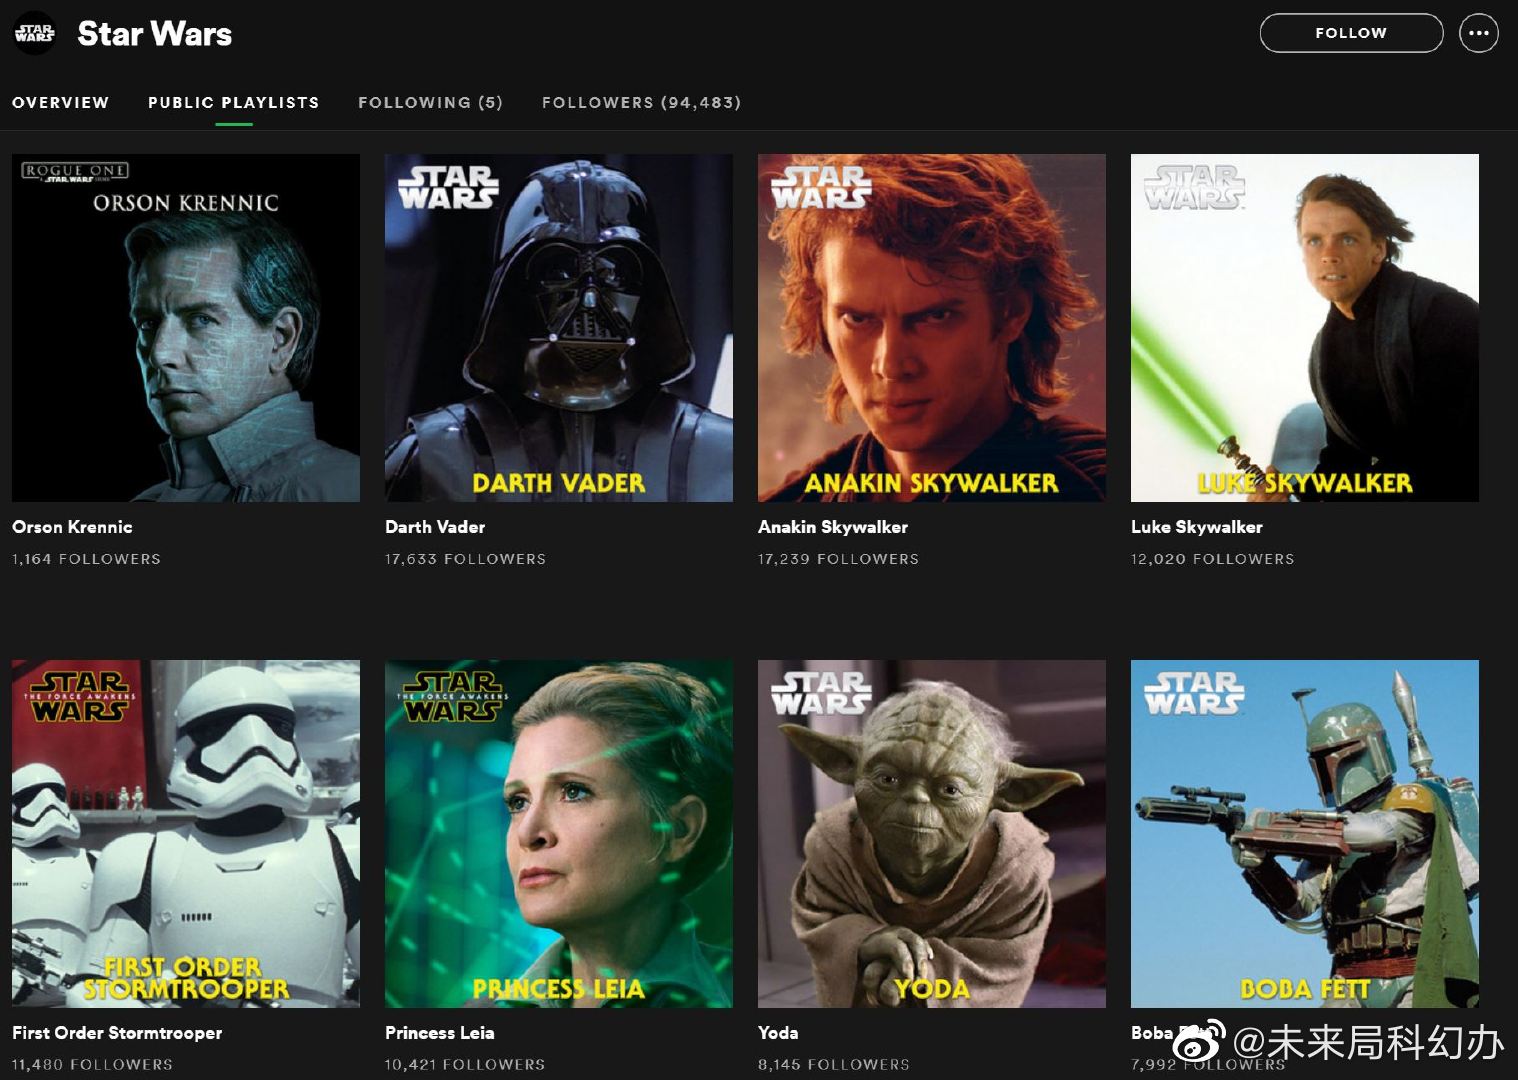Viewport: 1518px width, 1080px height.
Task: Click the Star Wars profile avatar icon
Action: click(x=34, y=34)
